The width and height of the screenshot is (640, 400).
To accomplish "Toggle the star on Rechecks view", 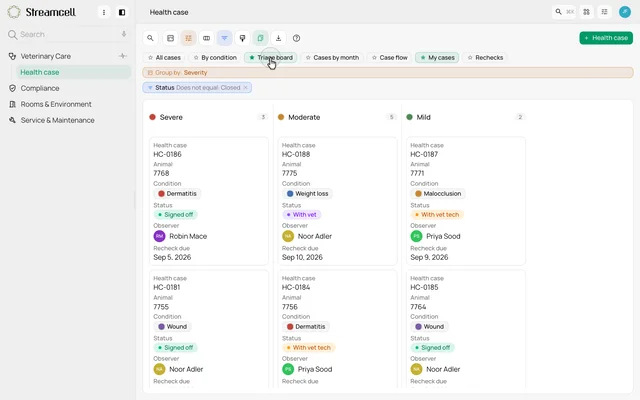I will (x=470, y=58).
